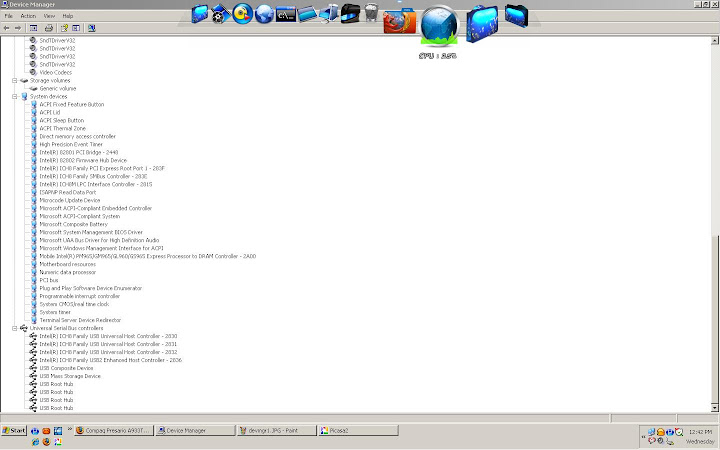The height and width of the screenshot is (450, 720).
Task: Select Microsoft UAA Bus Driver for High Definition Audio
Action: pos(99,240)
